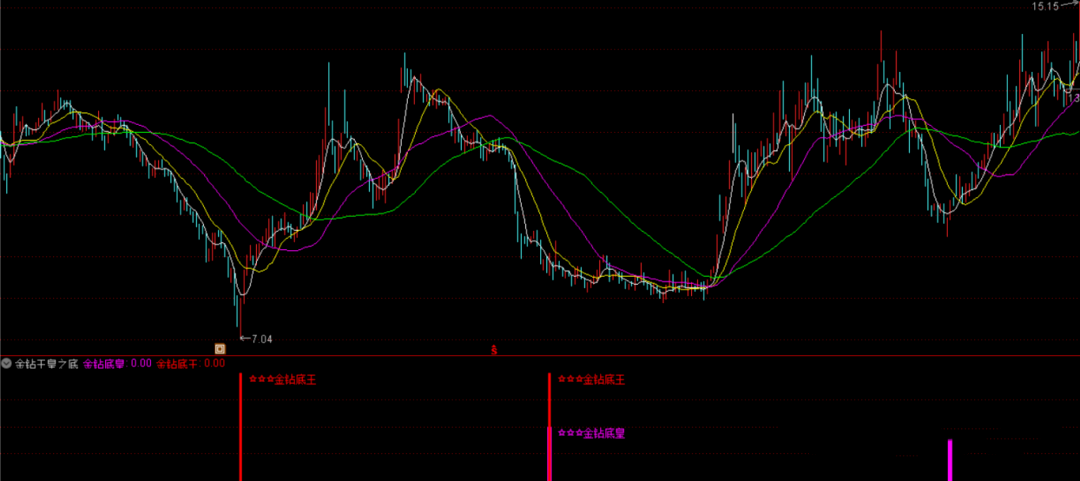Click the red $ marker icon on the axis
The width and height of the screenshot is (1080, 481).
tap(494, 350)
